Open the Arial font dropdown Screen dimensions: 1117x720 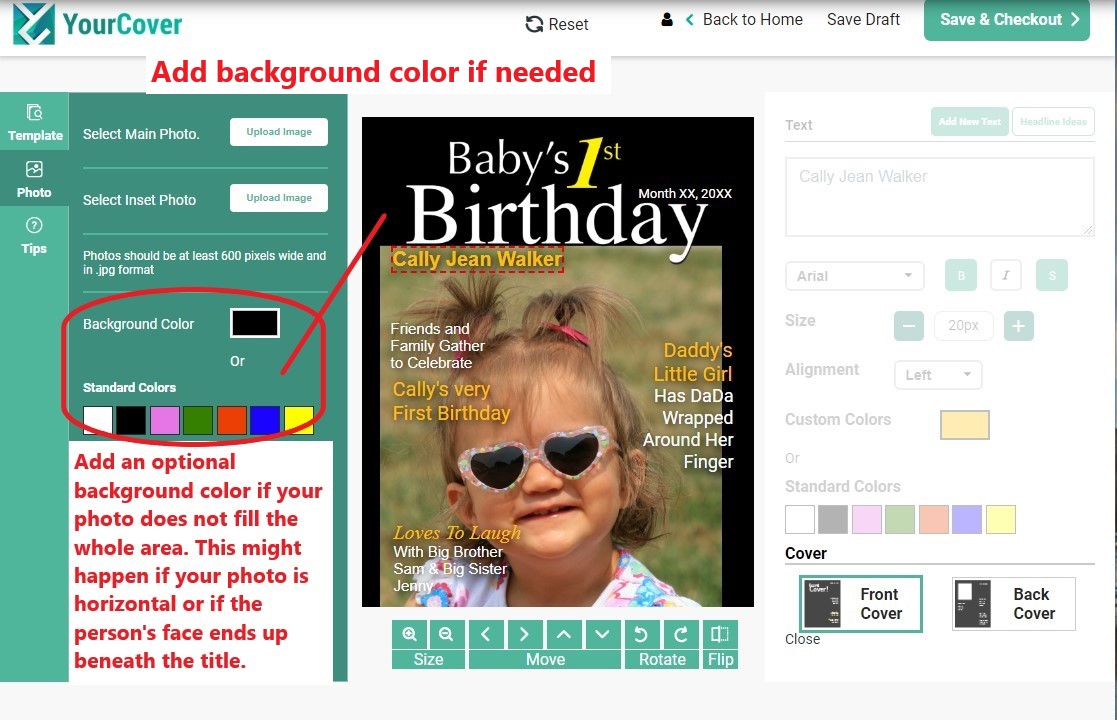point(854,275)
